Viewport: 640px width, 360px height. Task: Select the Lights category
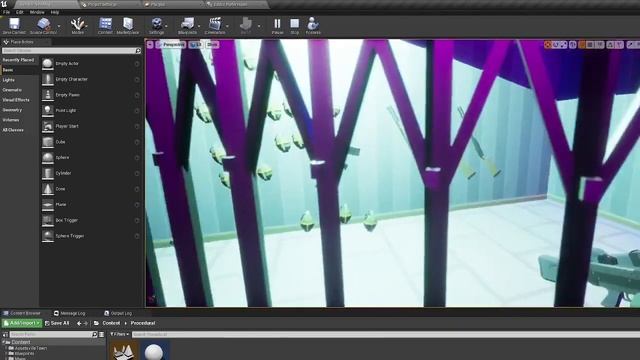(9, 80)
